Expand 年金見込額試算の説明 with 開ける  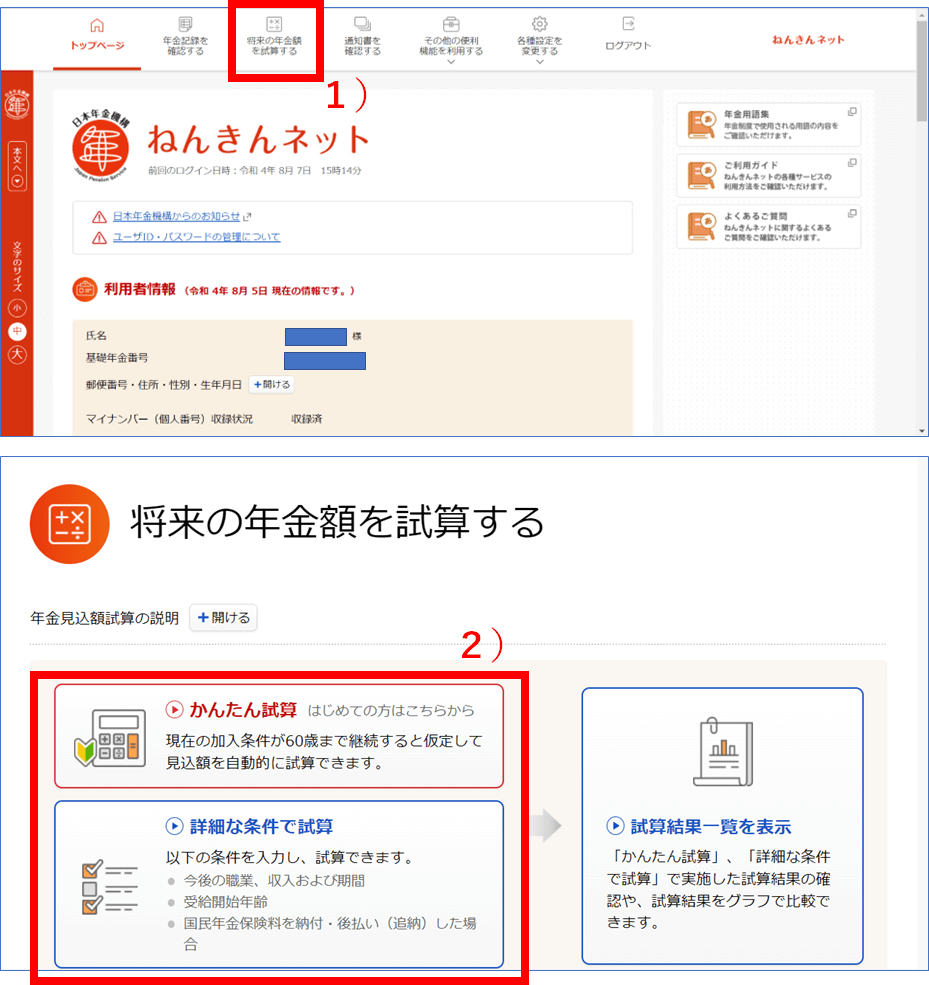pos(224,618)
